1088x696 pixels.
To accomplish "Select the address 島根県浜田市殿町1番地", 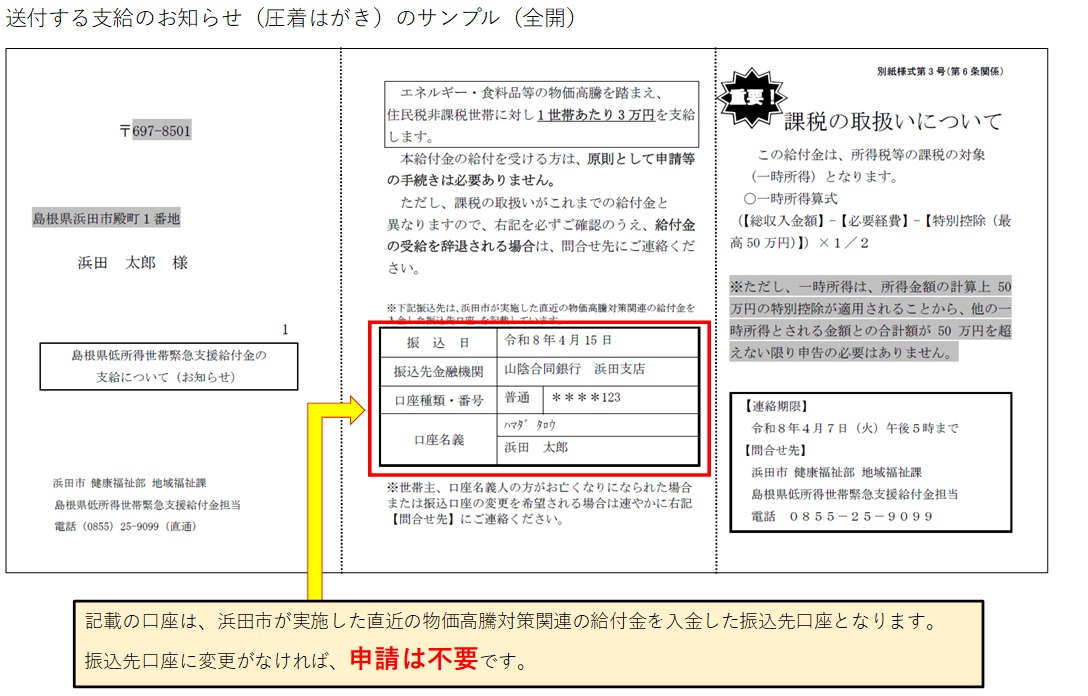I will pyautogui.click(x=107, y=218).
